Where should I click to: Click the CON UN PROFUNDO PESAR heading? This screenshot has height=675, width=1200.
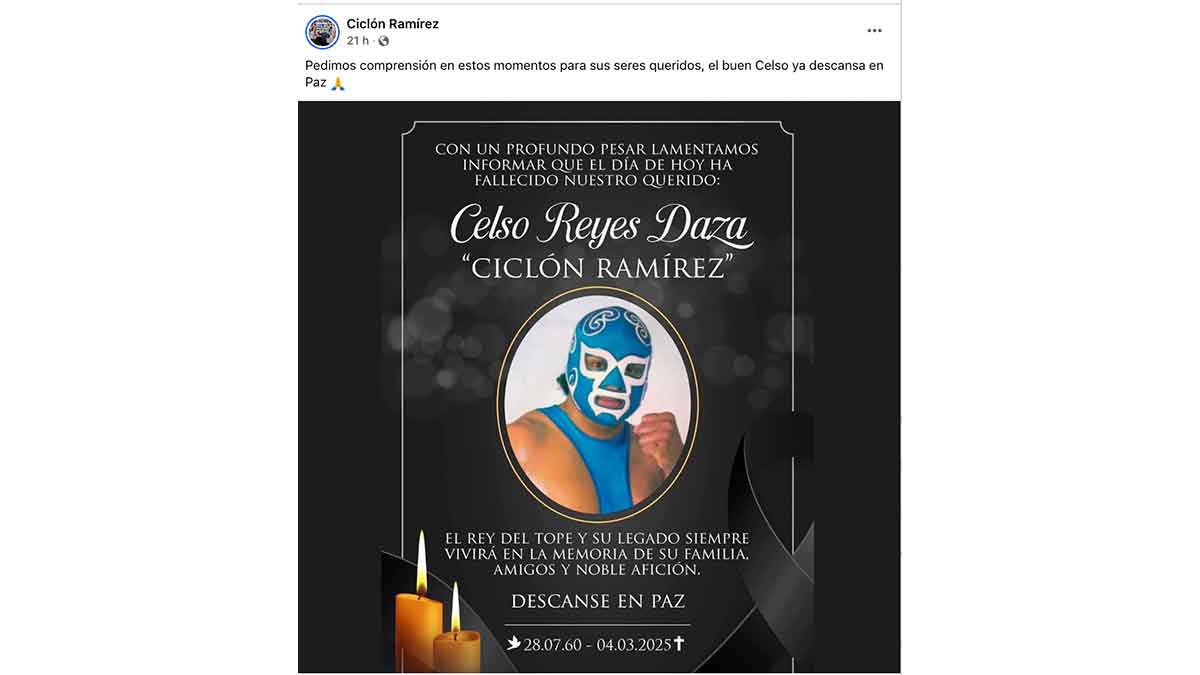[x=597, y=166]
